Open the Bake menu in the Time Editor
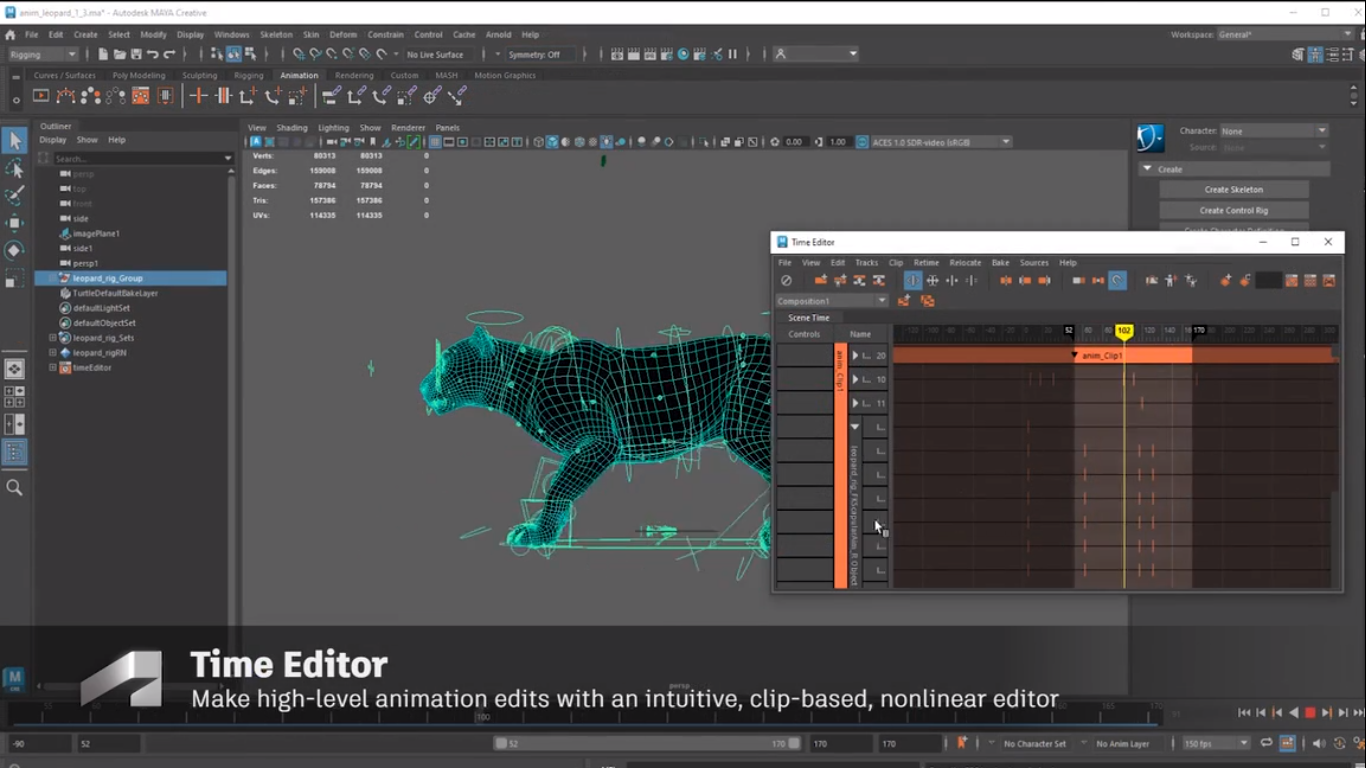 click(x=1000, y=263)
